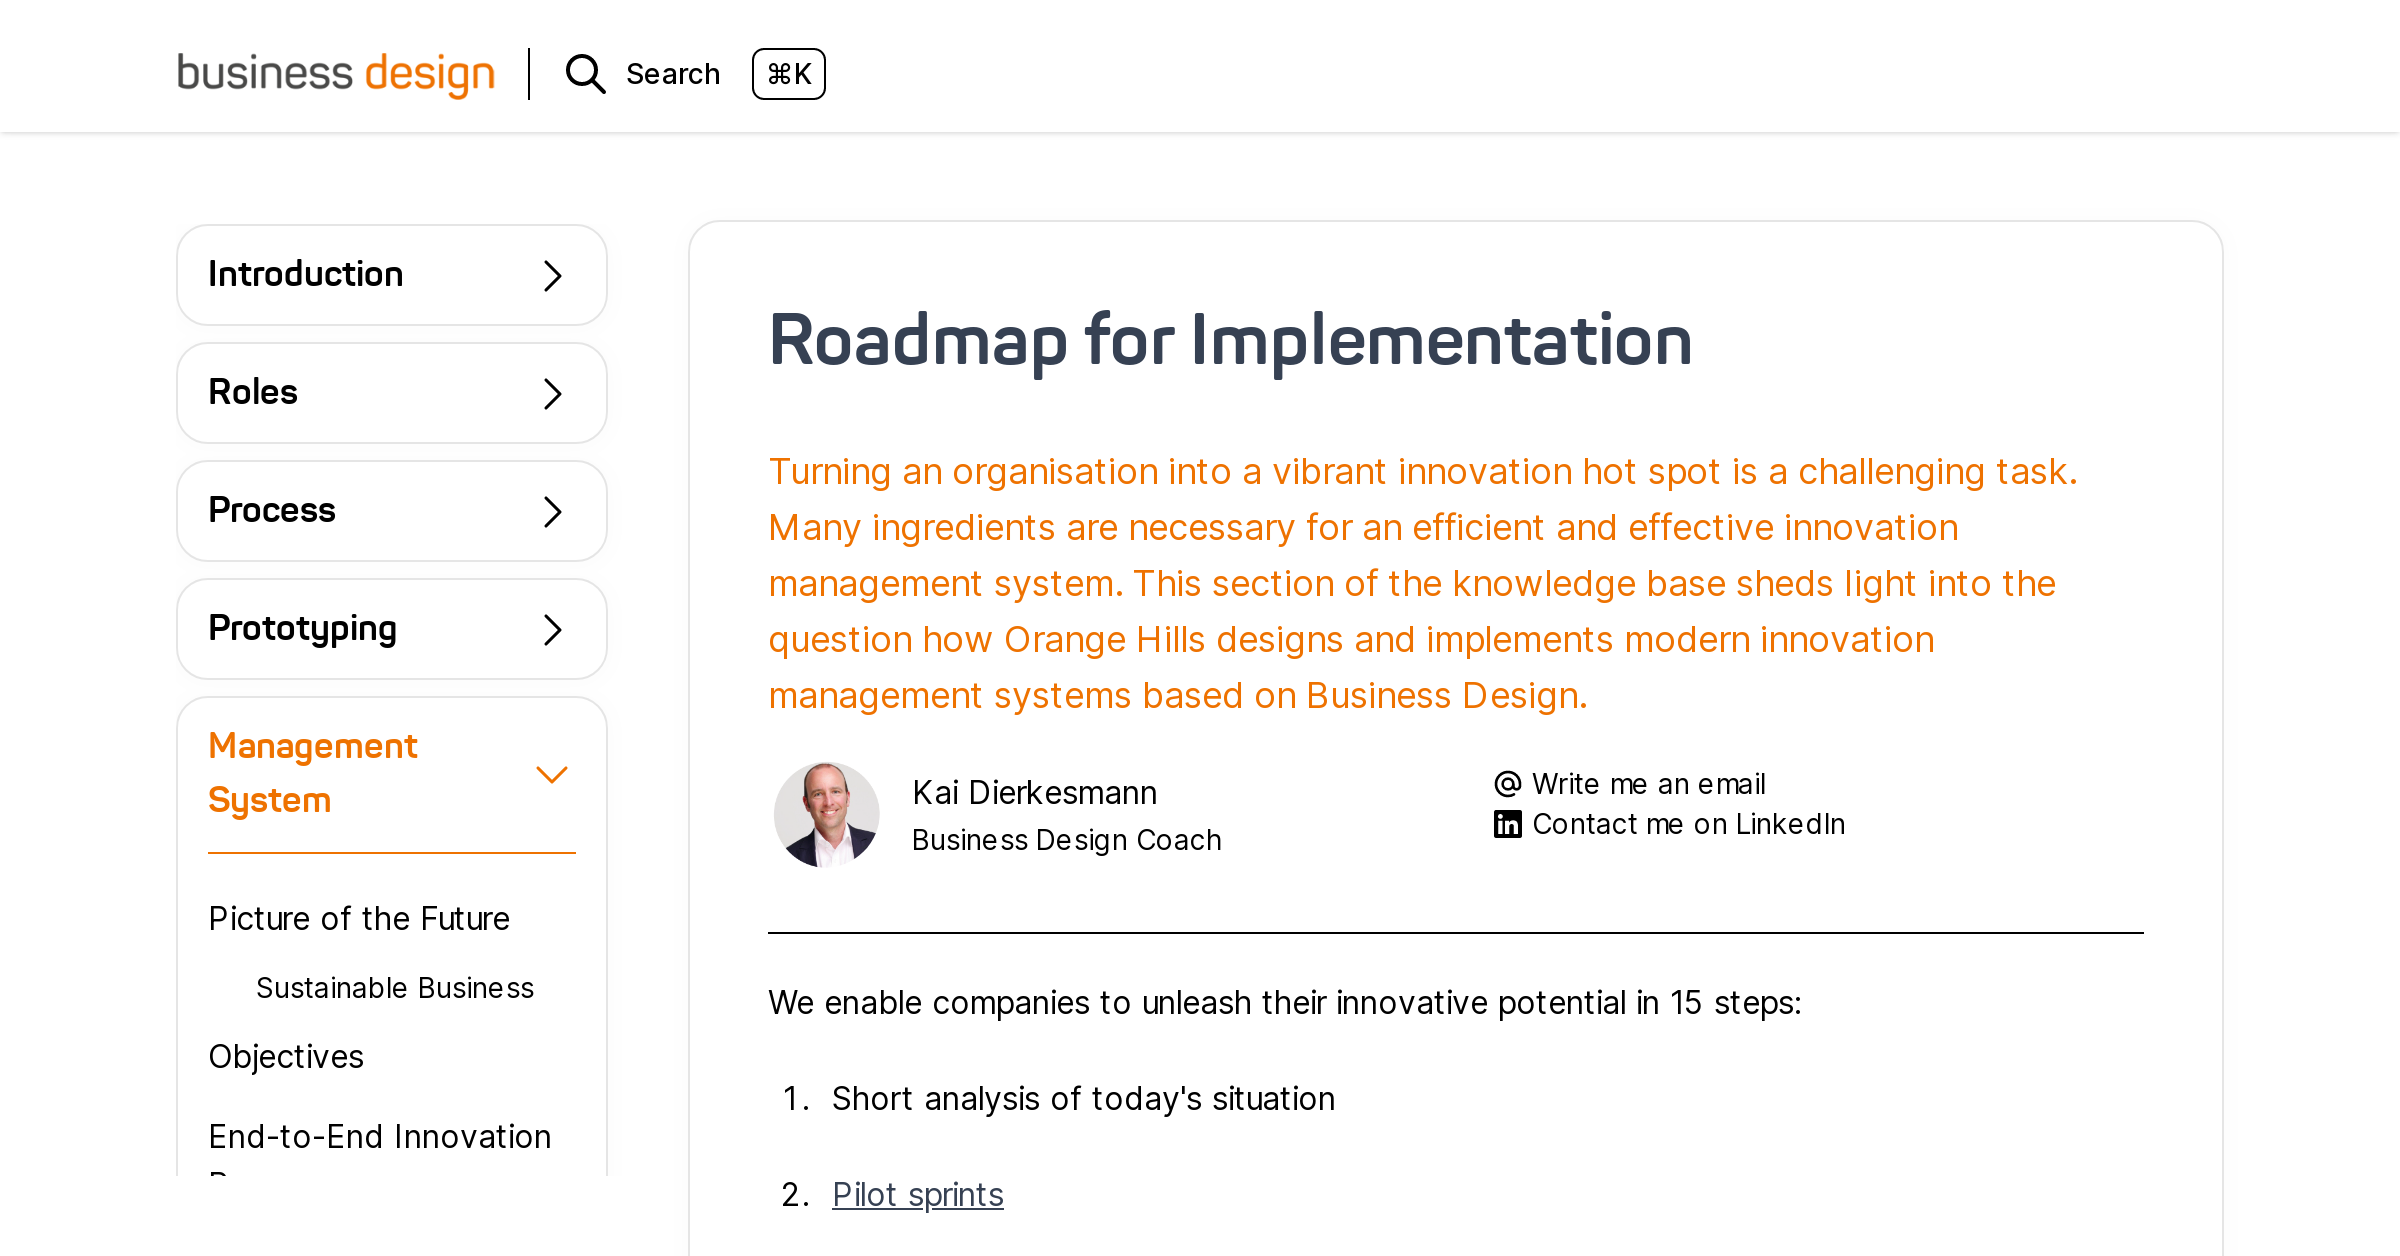This screenshot has width=2400, height=1256.
Task: Open the Objectives page
Action: [x=286, y=1055]
